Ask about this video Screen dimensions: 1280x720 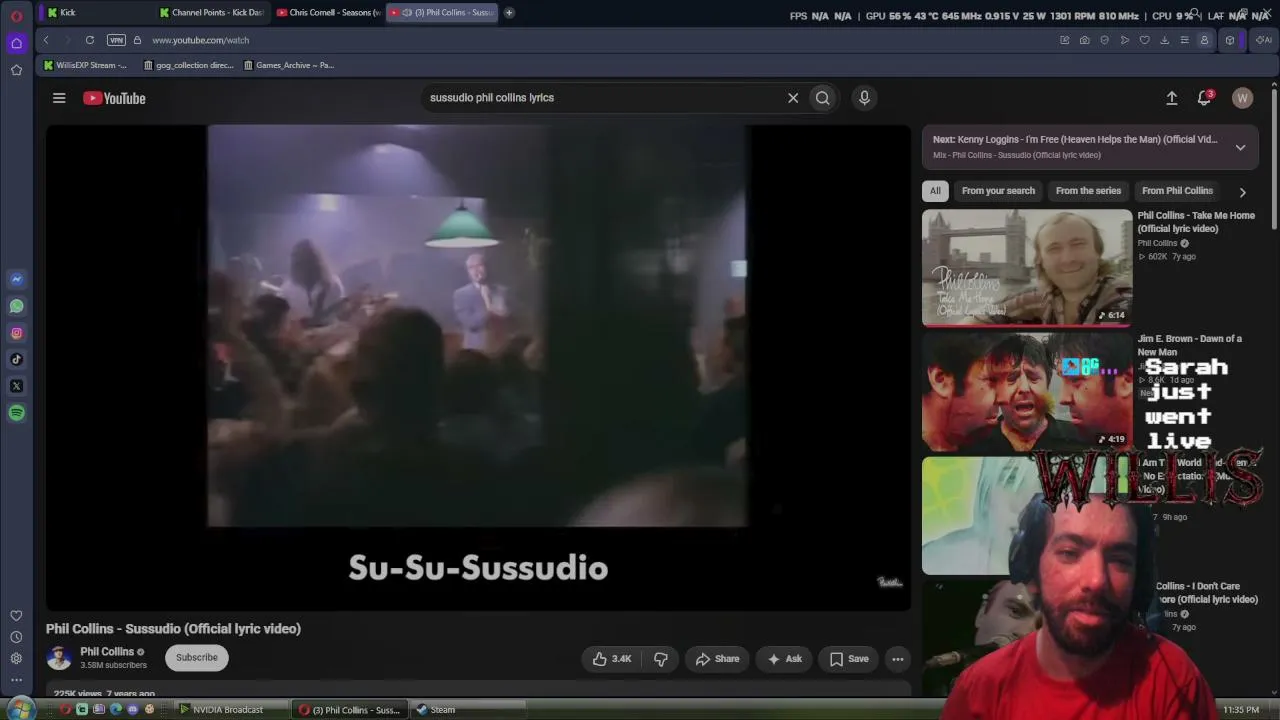(785, 659)
